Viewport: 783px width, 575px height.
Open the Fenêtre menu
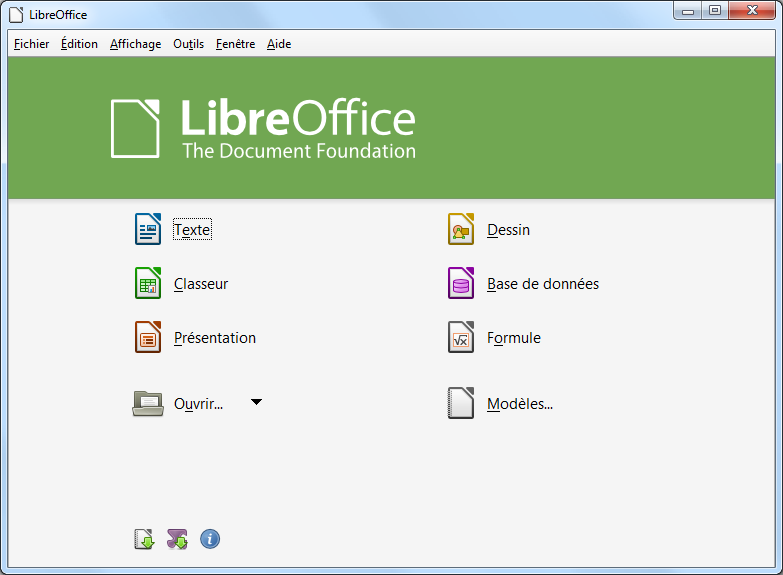pyautogui.click(x=235, y=44)
